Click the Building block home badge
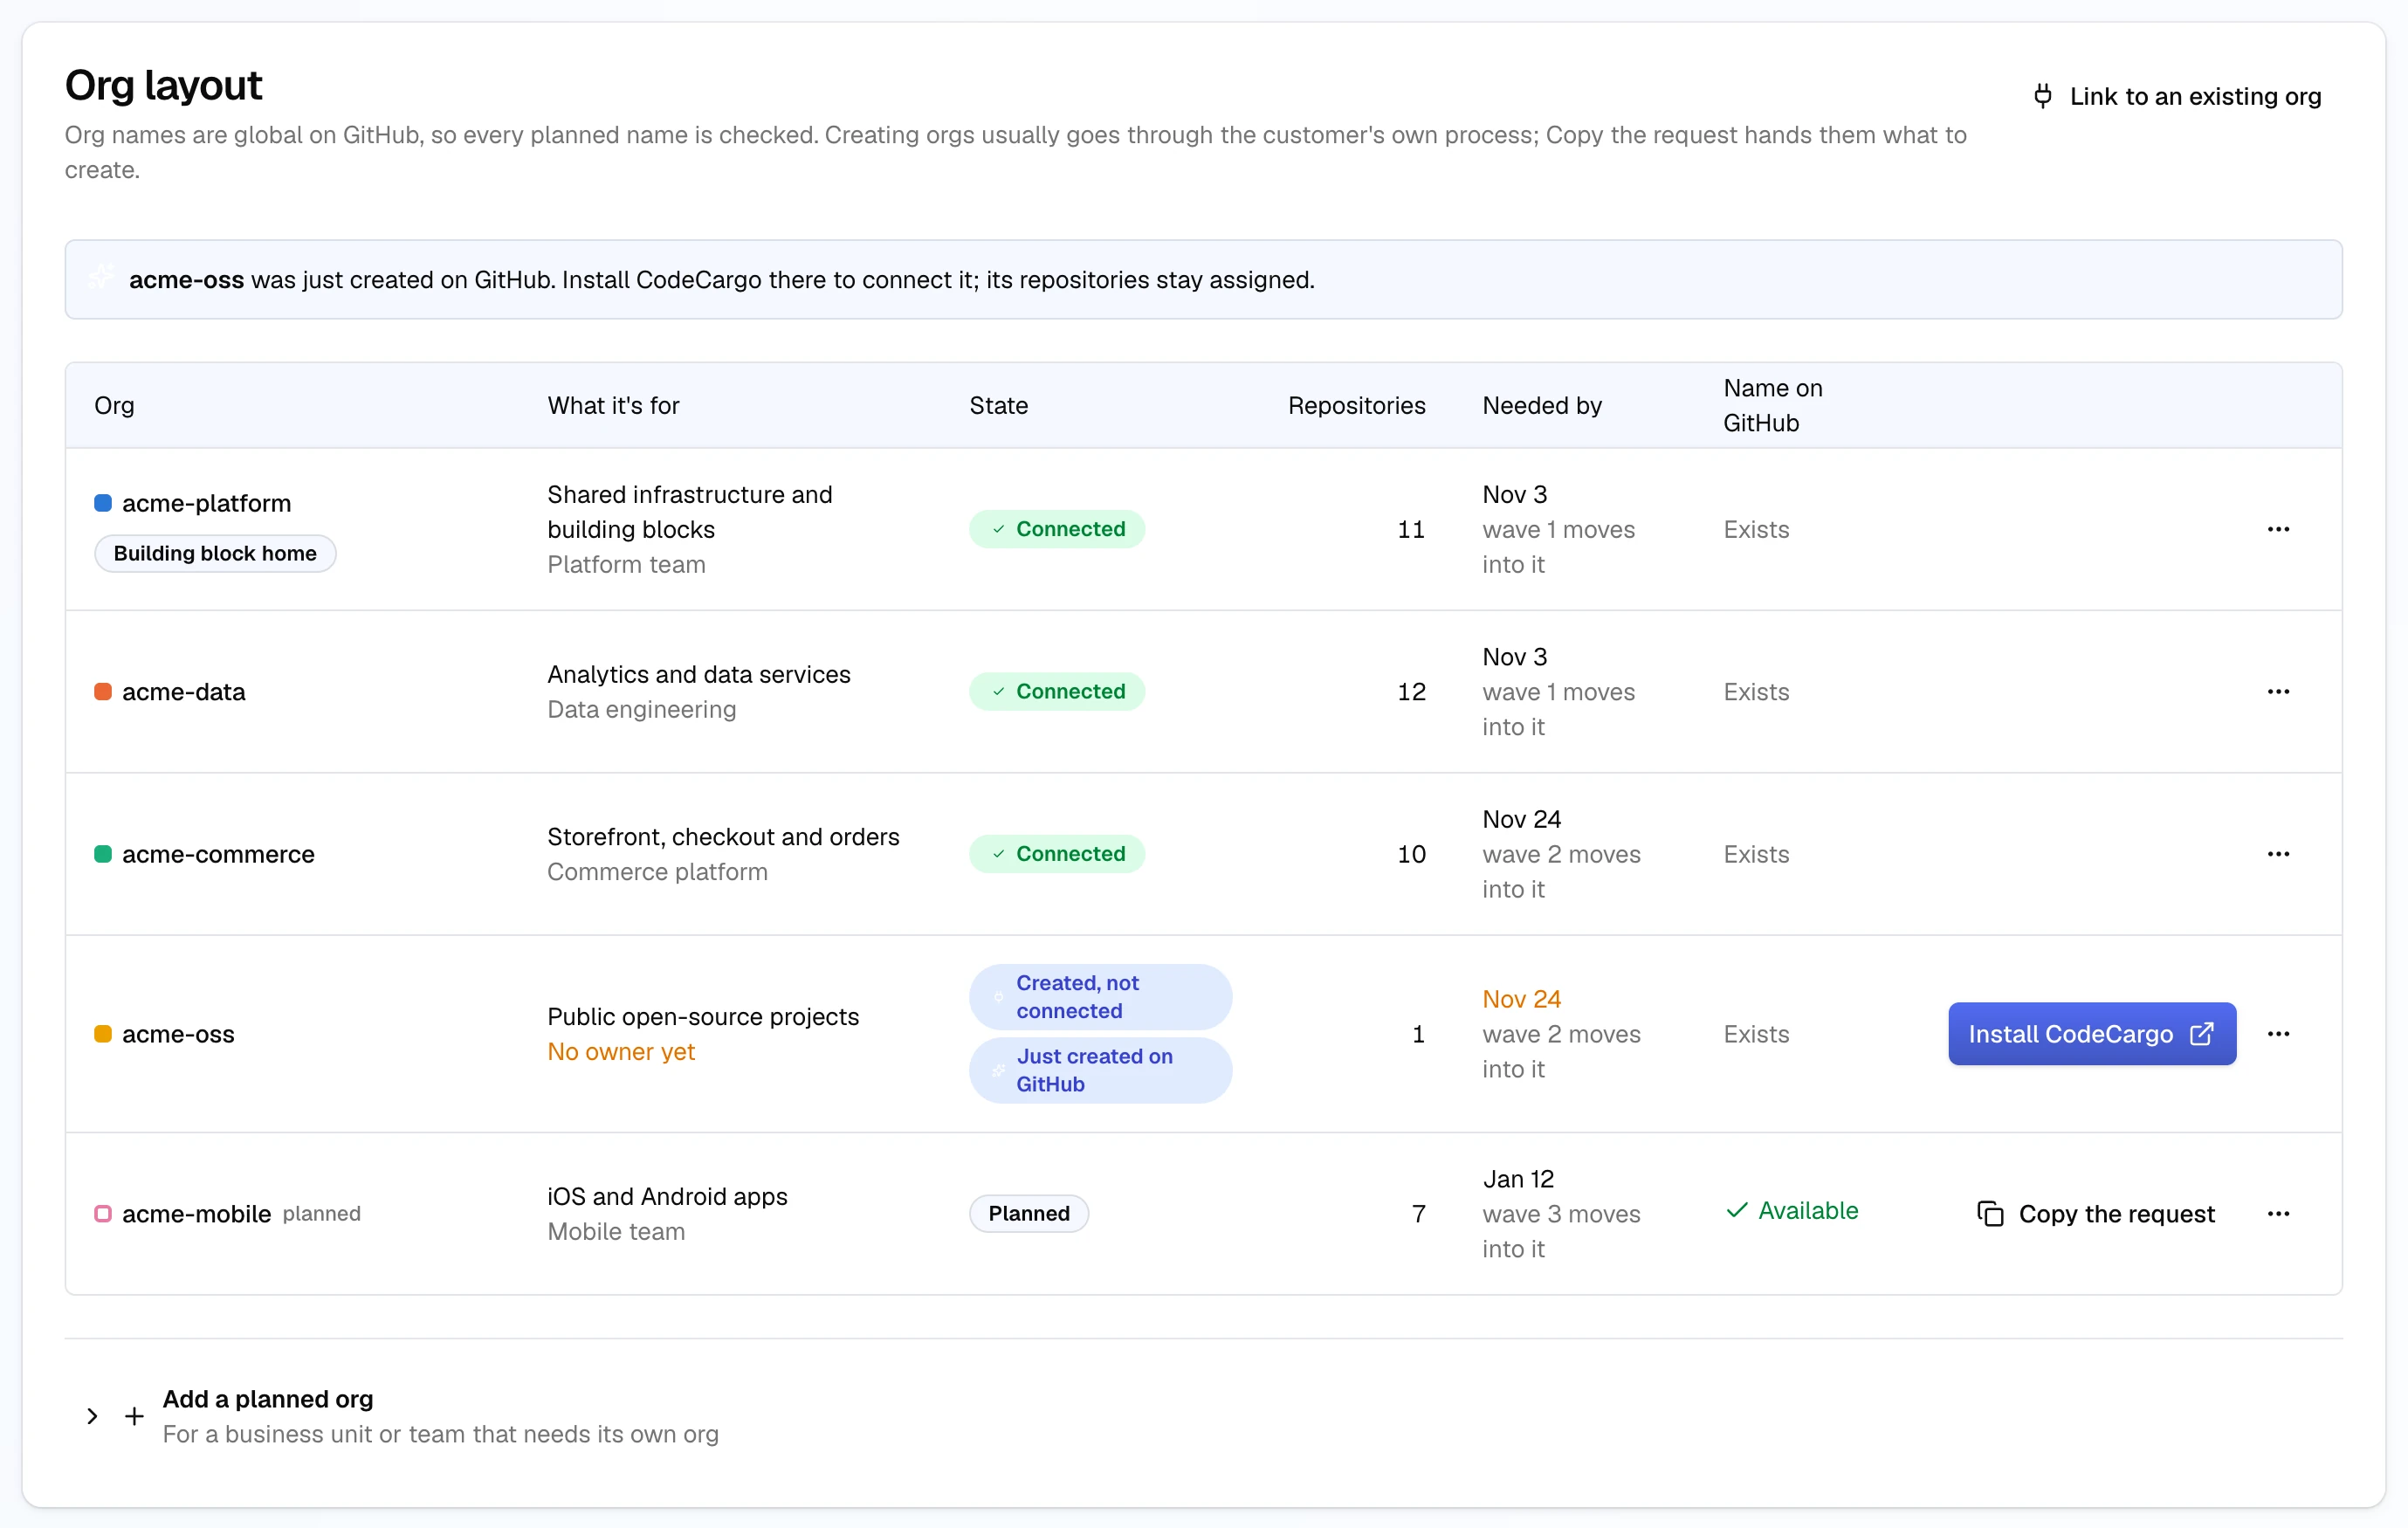 tap(215, 553)
